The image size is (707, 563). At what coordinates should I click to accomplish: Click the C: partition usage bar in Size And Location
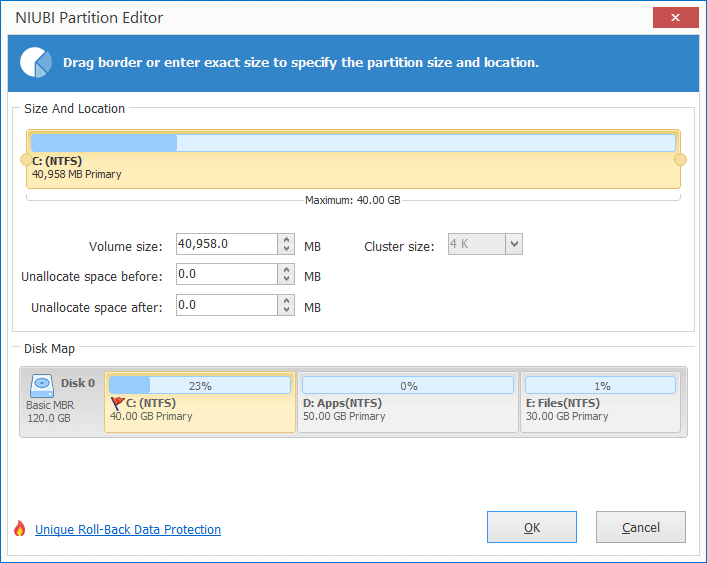tap(353, 143)
